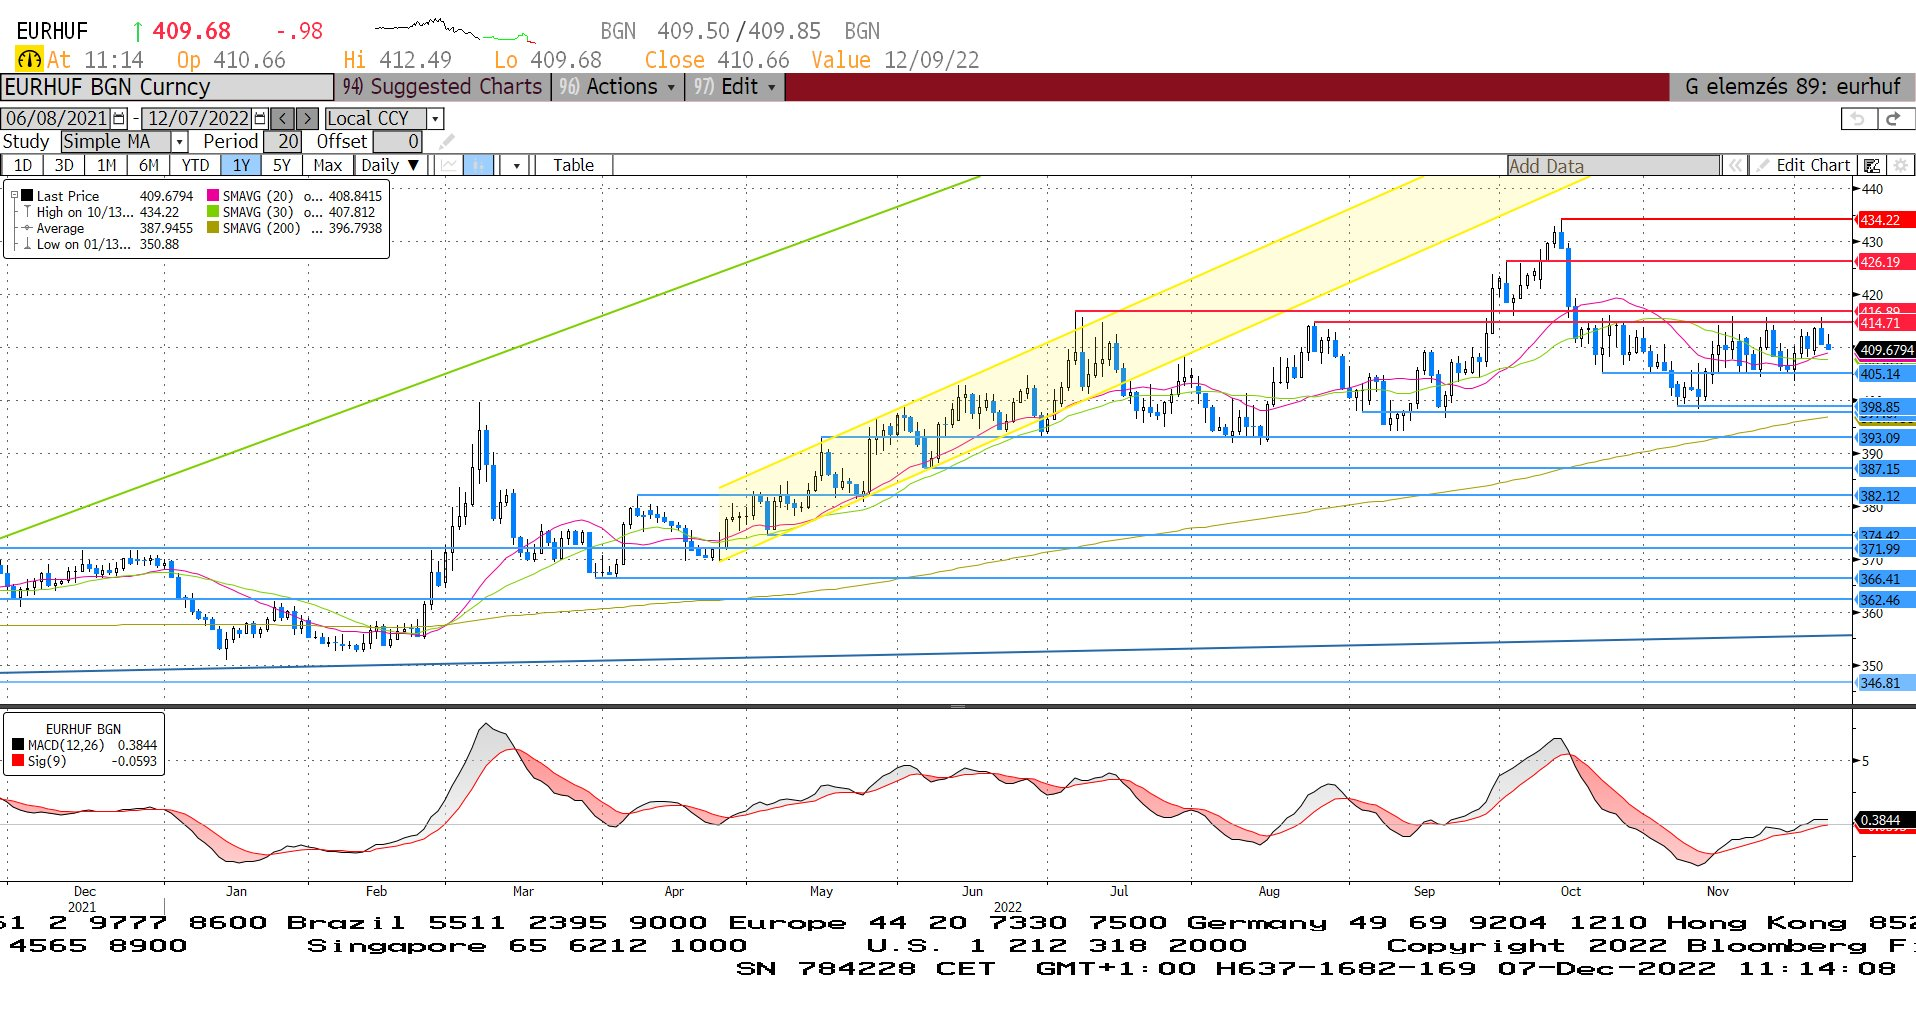Click the 'G elemzés 89: eurhuf' title
The width and height of the screenshot is (1916, 1024).
(1792, 87)
